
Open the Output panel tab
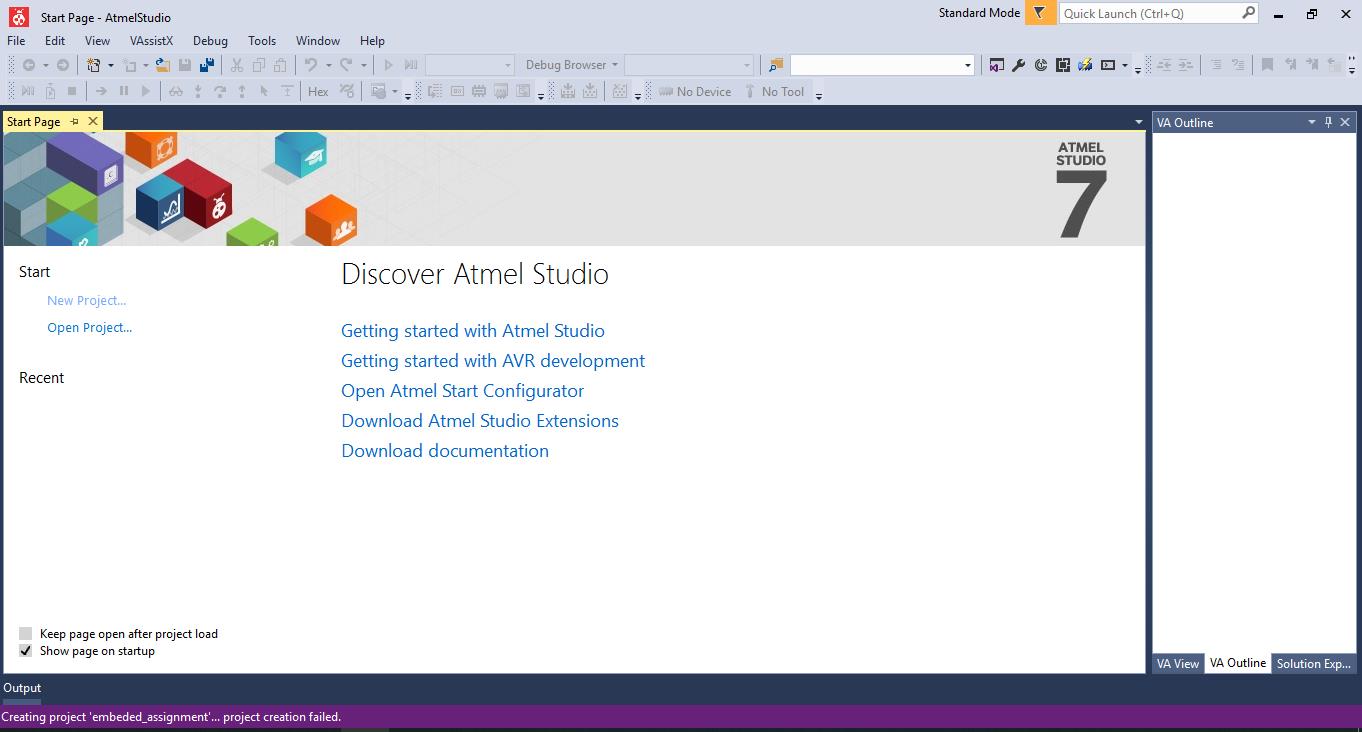22,688
